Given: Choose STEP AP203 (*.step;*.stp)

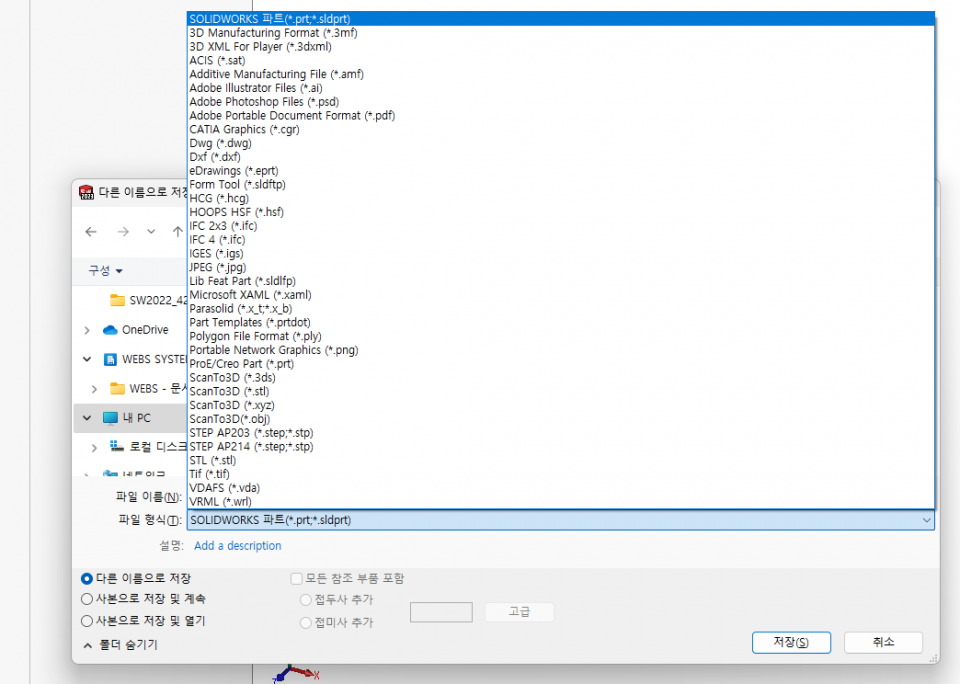Looking at the screenshot, I should [x=561, y=433].
